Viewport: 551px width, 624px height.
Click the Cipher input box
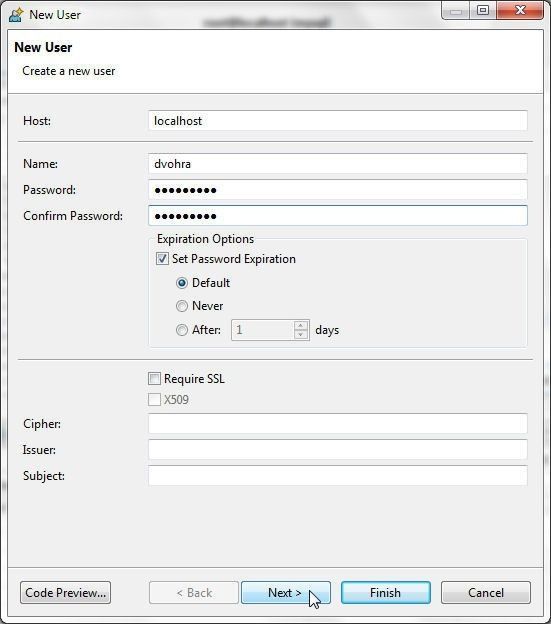pyautogui.click(x=338, y=424)
